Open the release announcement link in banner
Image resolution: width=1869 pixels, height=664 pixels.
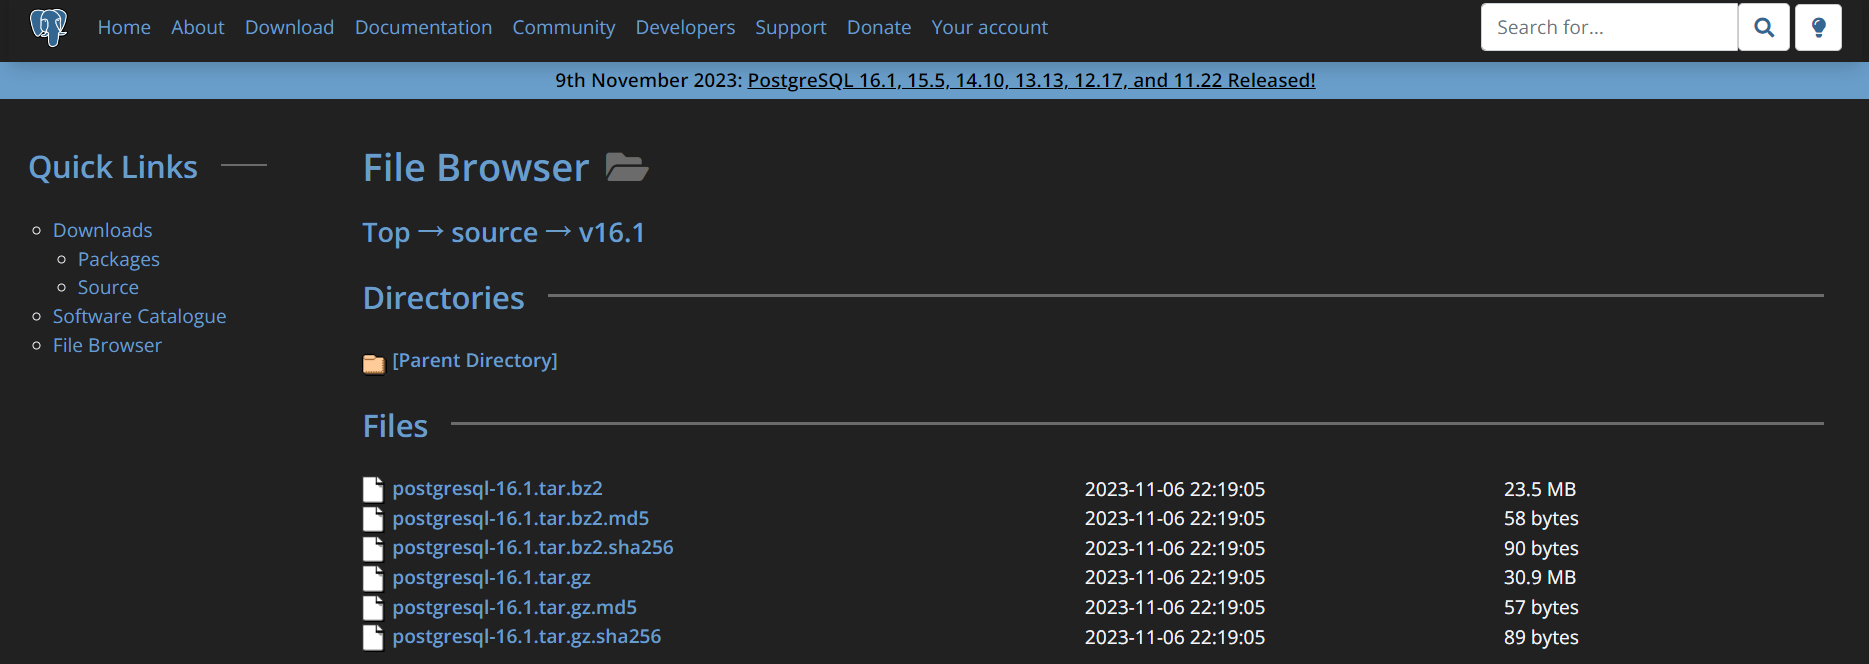click(x=1031, y=80)
